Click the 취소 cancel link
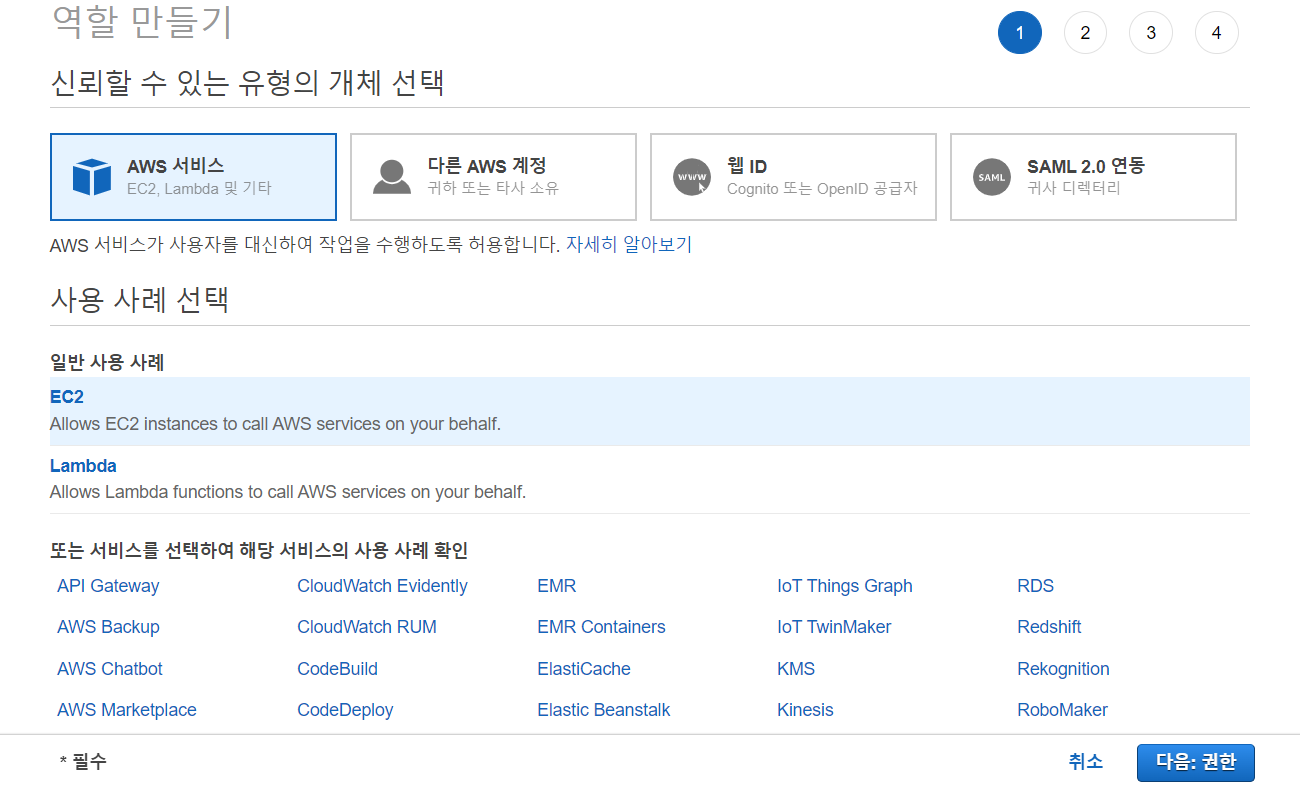Viewport: 1300px width, 790px height. (1086, 762)
